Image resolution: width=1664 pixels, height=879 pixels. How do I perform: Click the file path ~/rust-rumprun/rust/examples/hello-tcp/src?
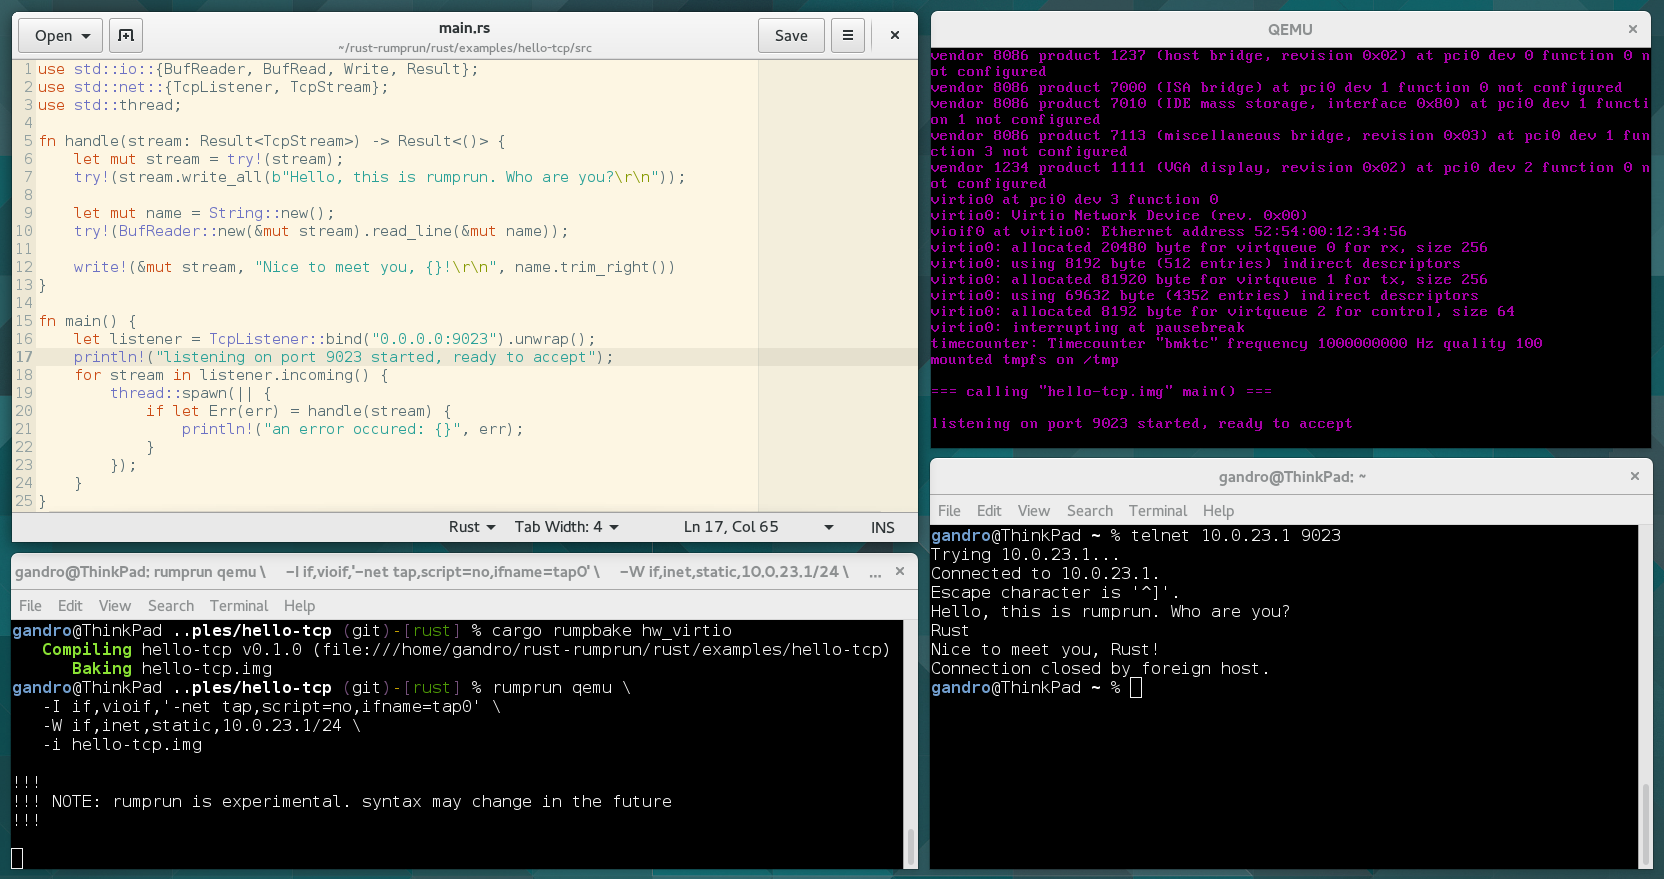pos(464,48)
